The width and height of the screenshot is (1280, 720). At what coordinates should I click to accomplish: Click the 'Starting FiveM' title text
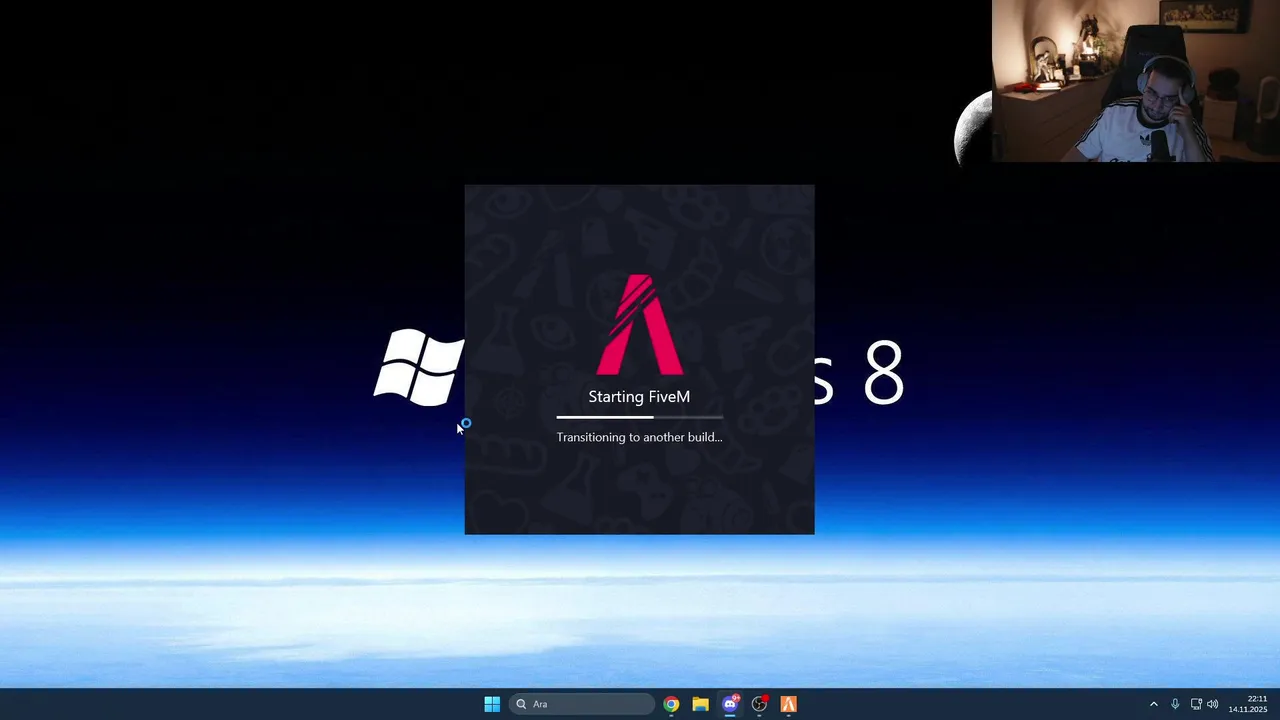(x=639, y=397)
